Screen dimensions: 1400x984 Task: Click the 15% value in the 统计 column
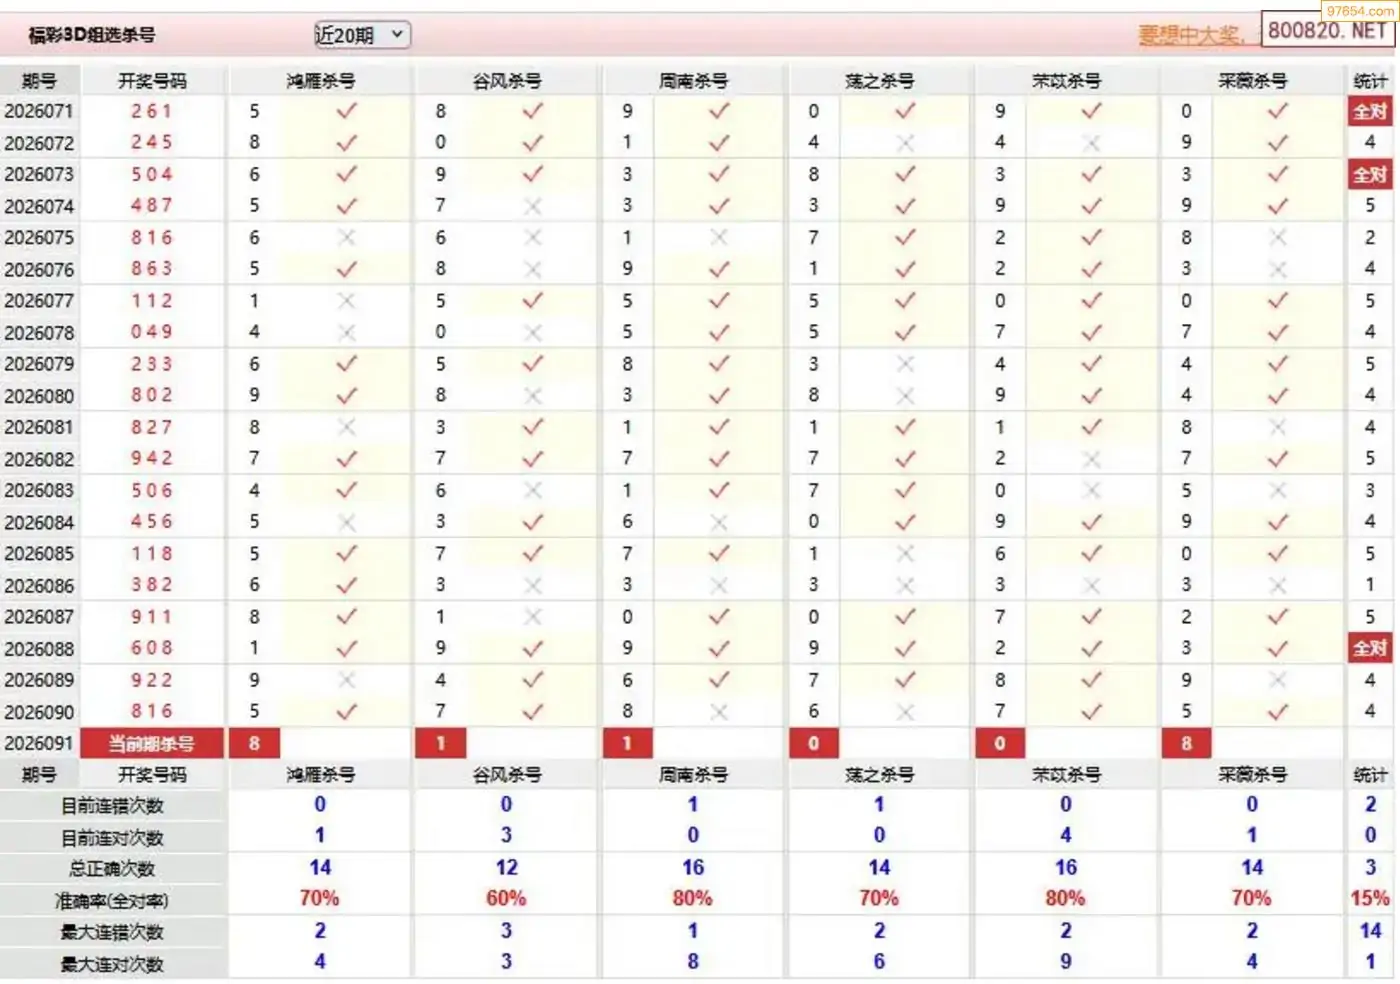(x=1369, y=898)
